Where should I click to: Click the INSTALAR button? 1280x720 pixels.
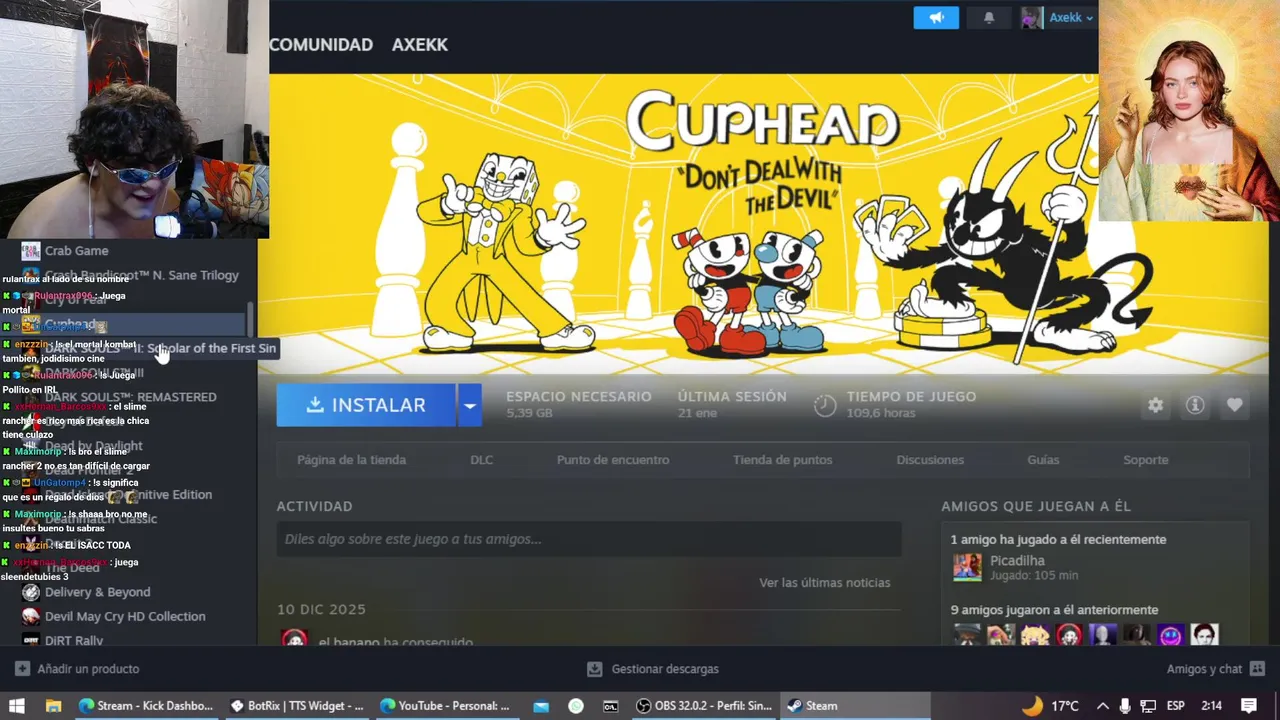366,405
